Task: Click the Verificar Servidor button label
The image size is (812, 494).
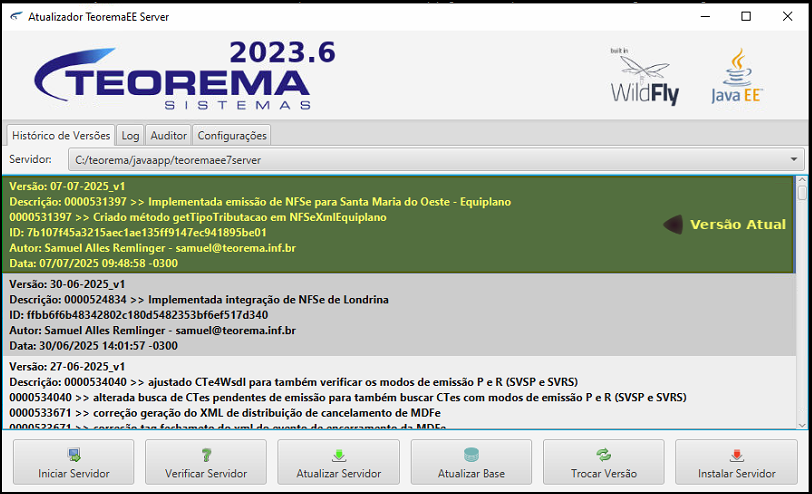Action: click(206, 473)
